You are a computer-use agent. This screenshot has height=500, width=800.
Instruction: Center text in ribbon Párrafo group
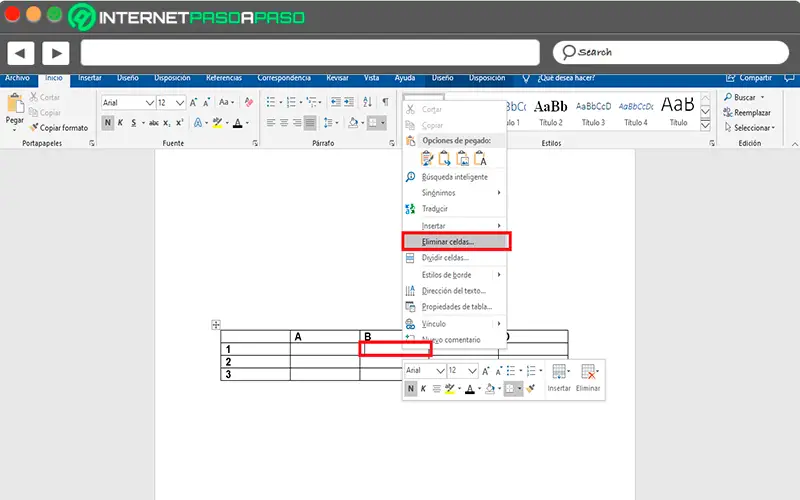[284, 123]
